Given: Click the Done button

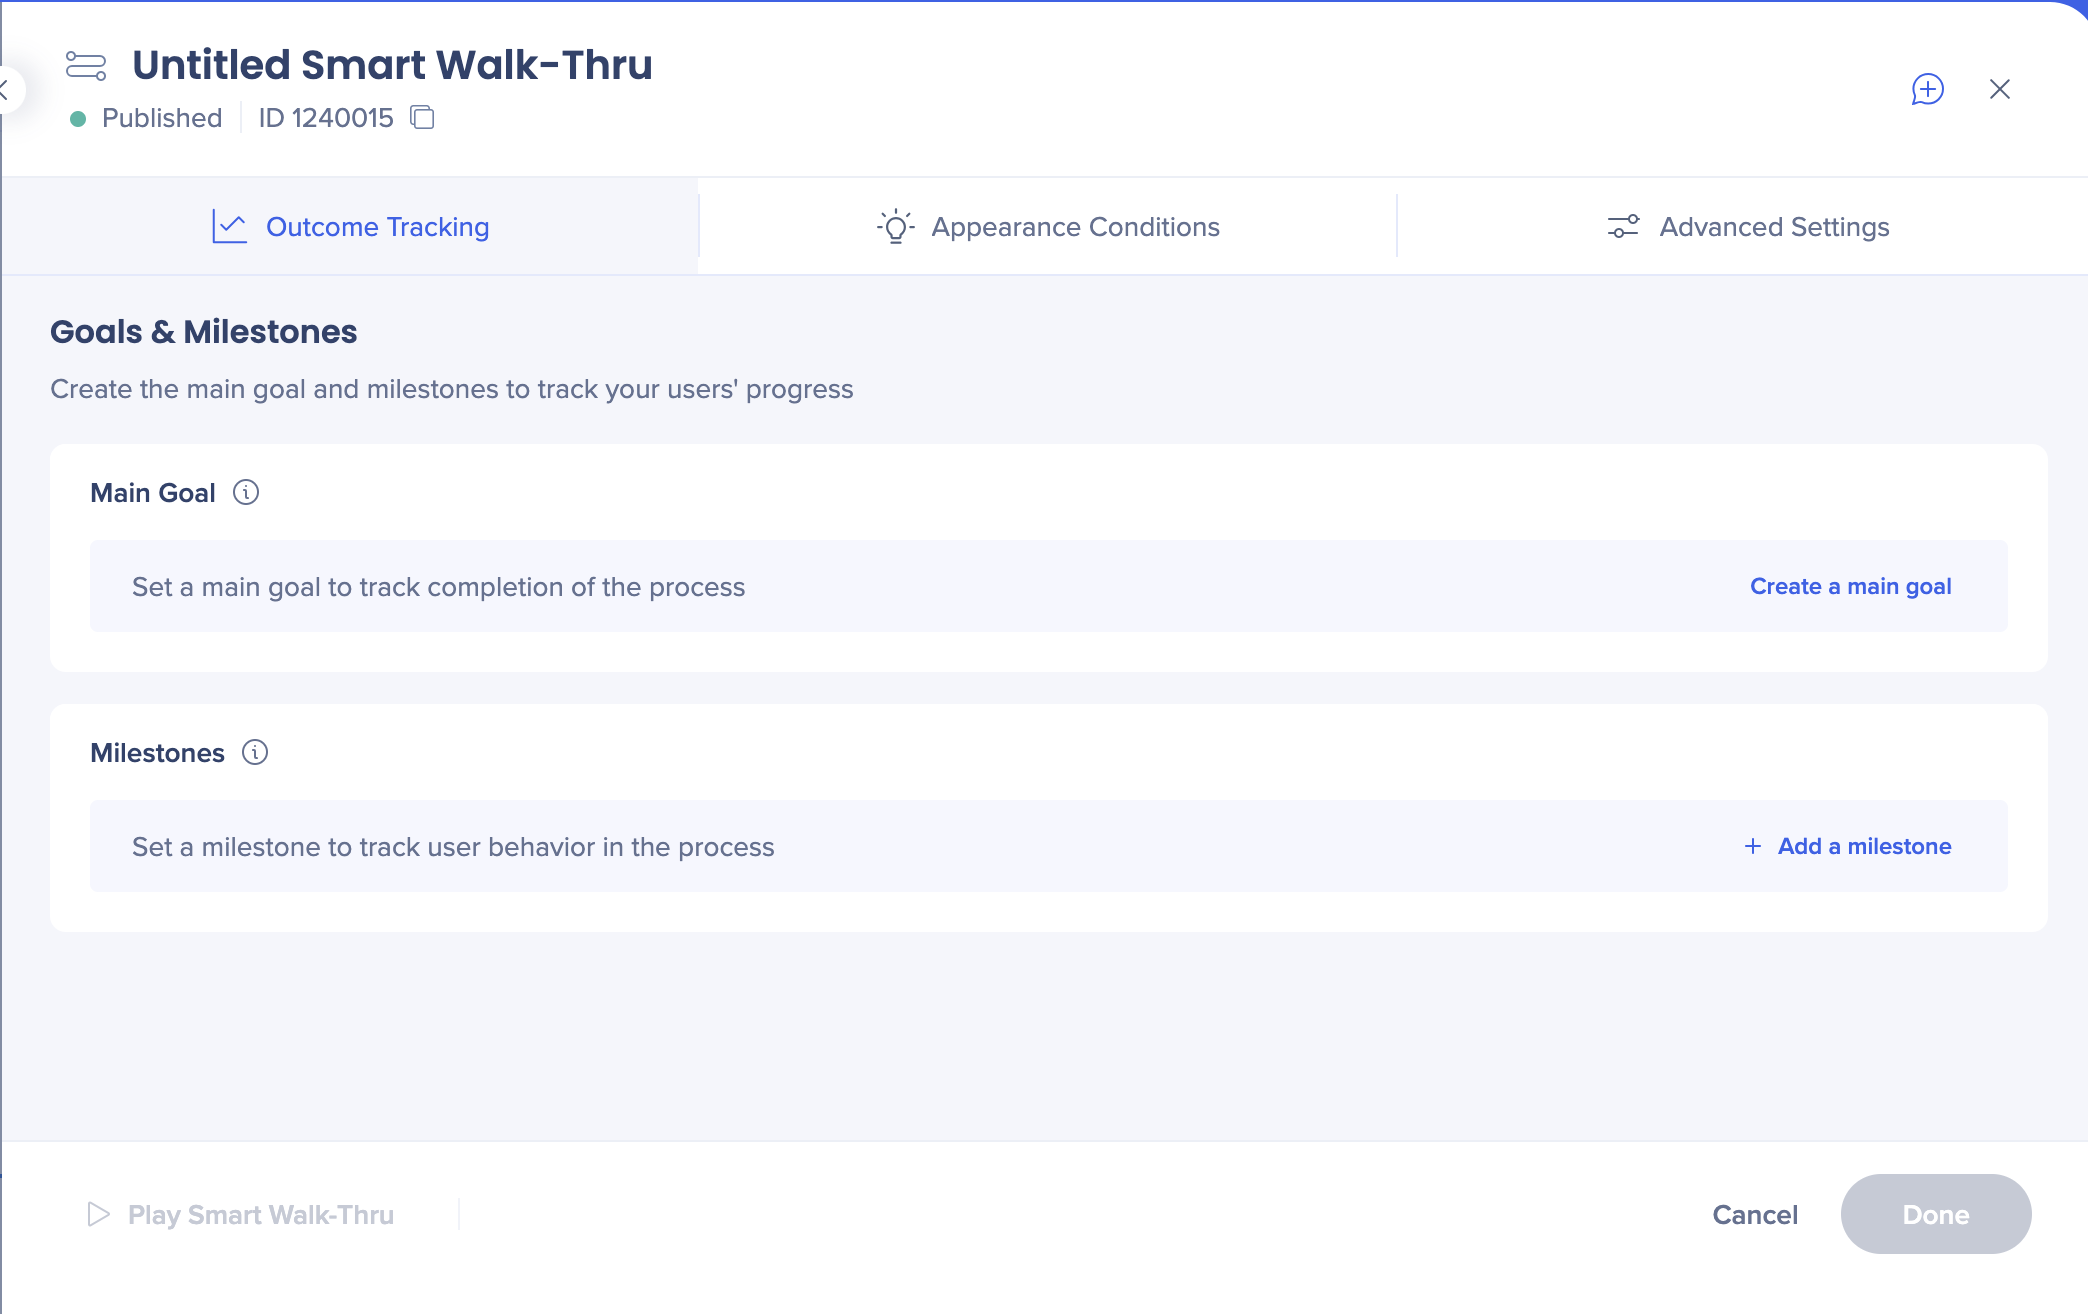Looking at the screenshot, I should [x=1936, y=1214].
